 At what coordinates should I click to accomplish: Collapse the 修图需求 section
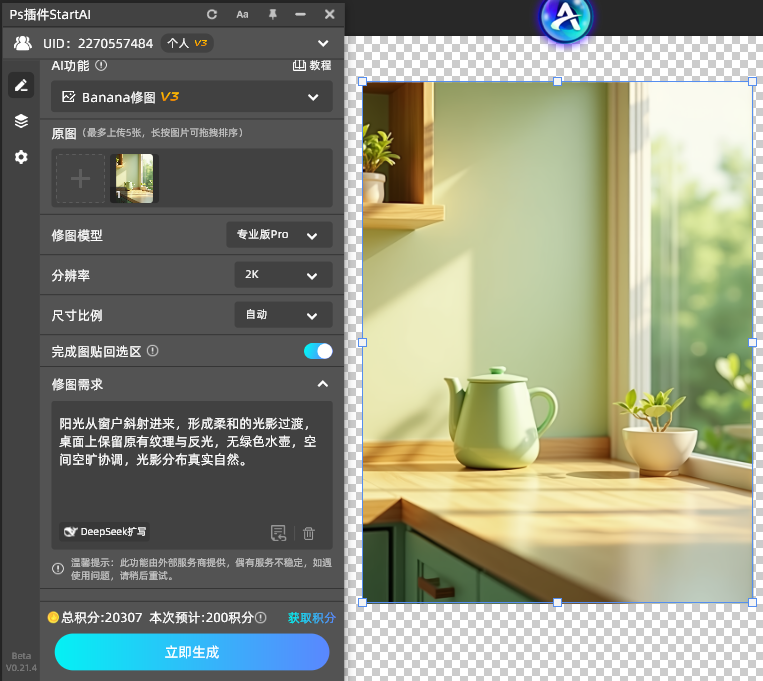323,384
